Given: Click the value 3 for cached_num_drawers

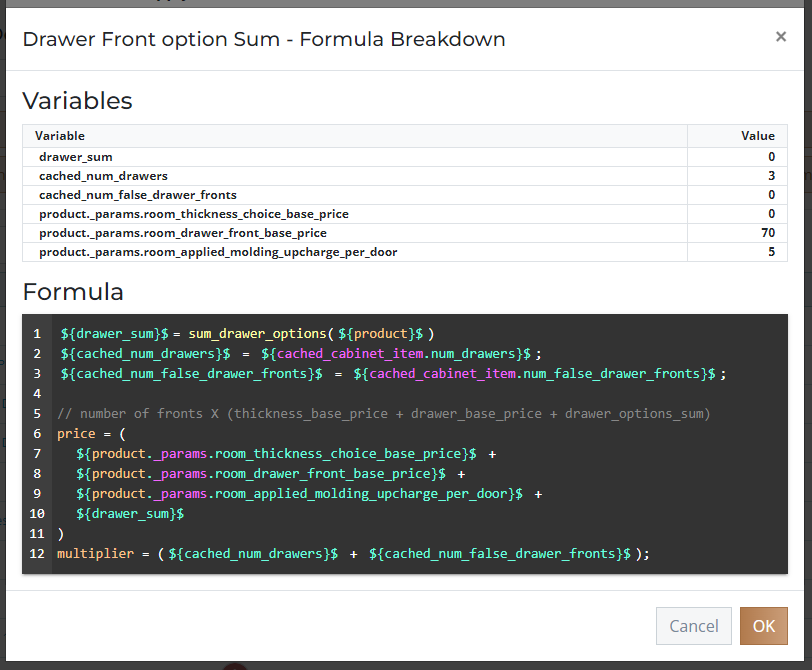Looking at the screenshot, I should pyautogui.click(x=772, y=176).
